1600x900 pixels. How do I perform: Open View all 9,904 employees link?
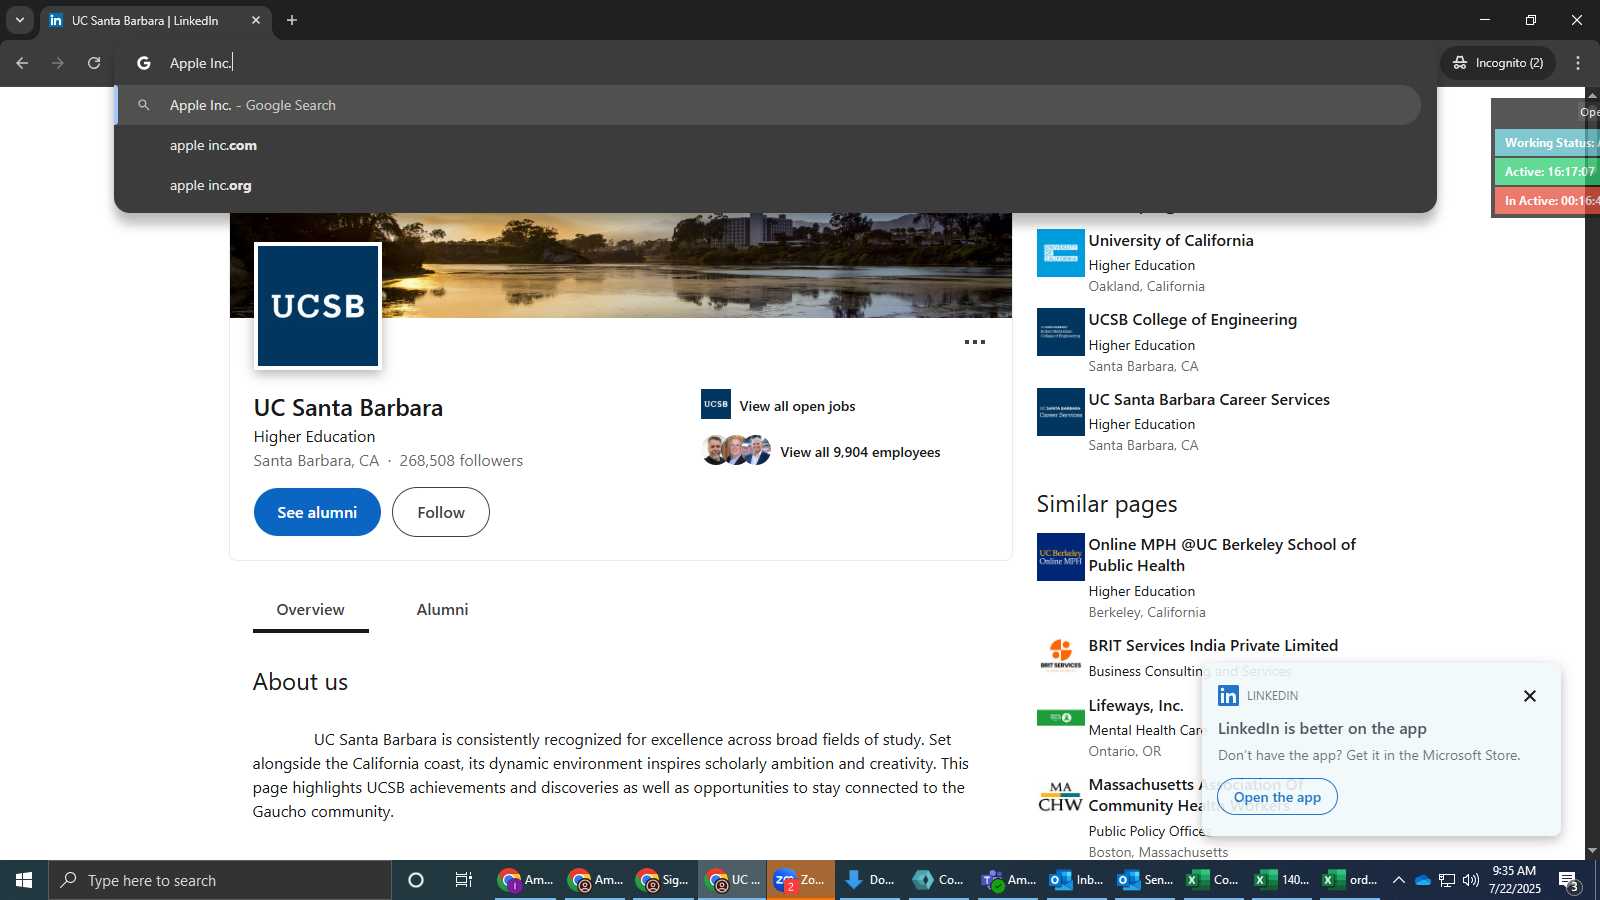(860, 452)
